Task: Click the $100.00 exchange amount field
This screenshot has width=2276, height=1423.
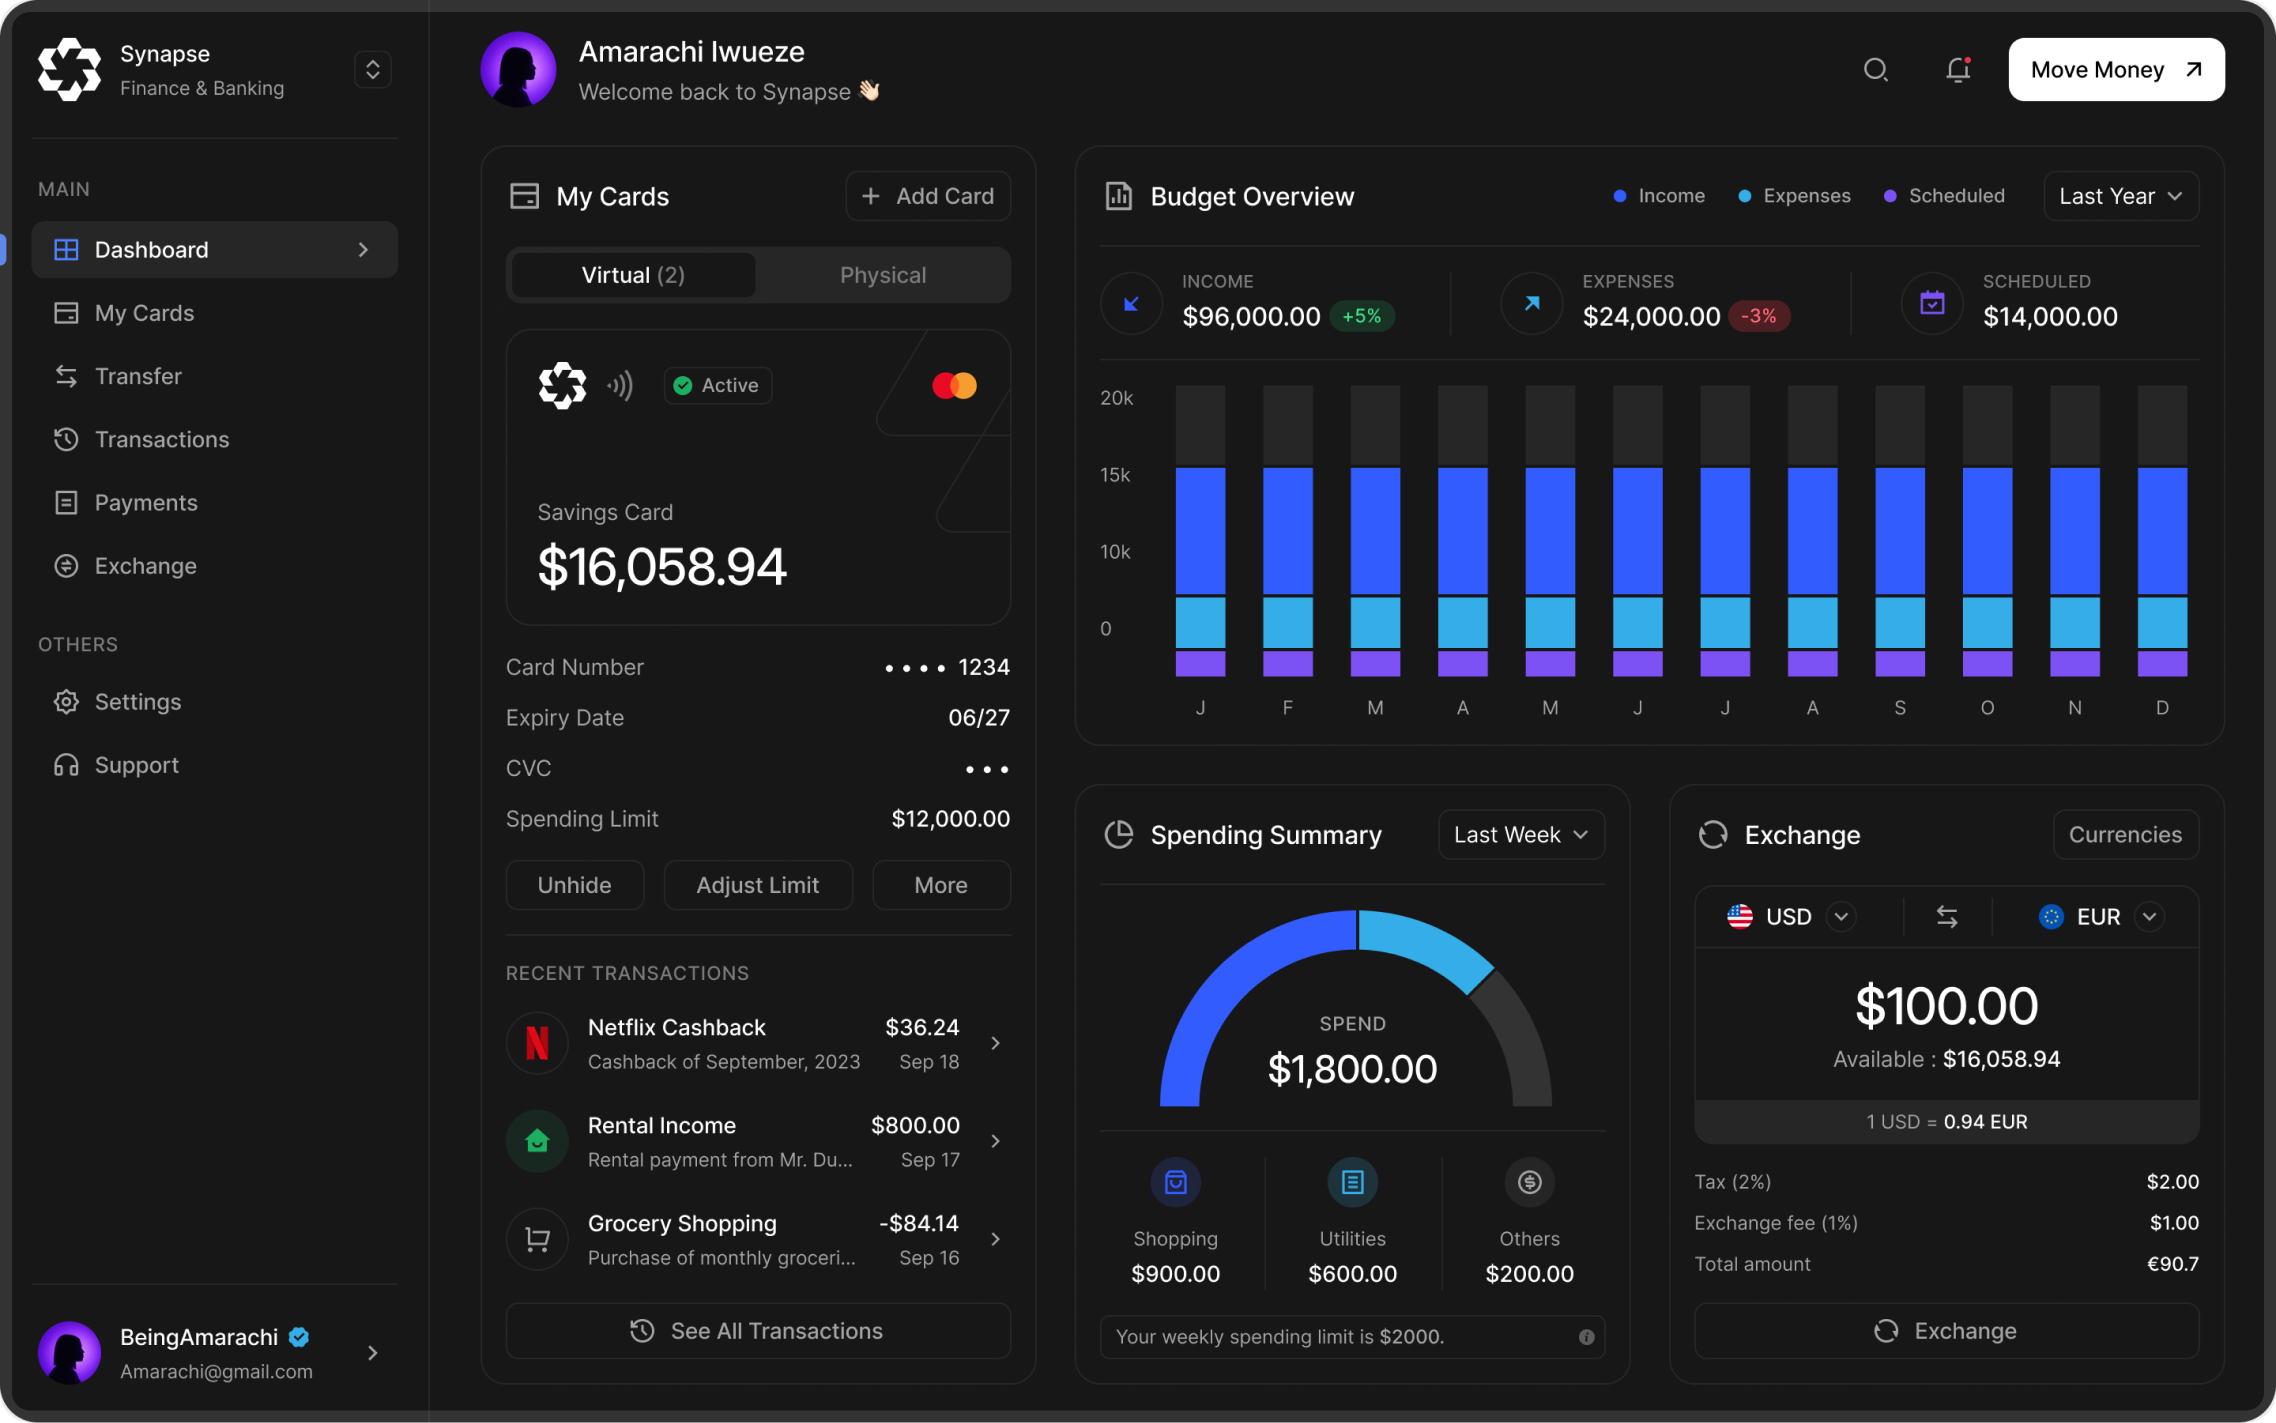Action: (1946, 1006)
